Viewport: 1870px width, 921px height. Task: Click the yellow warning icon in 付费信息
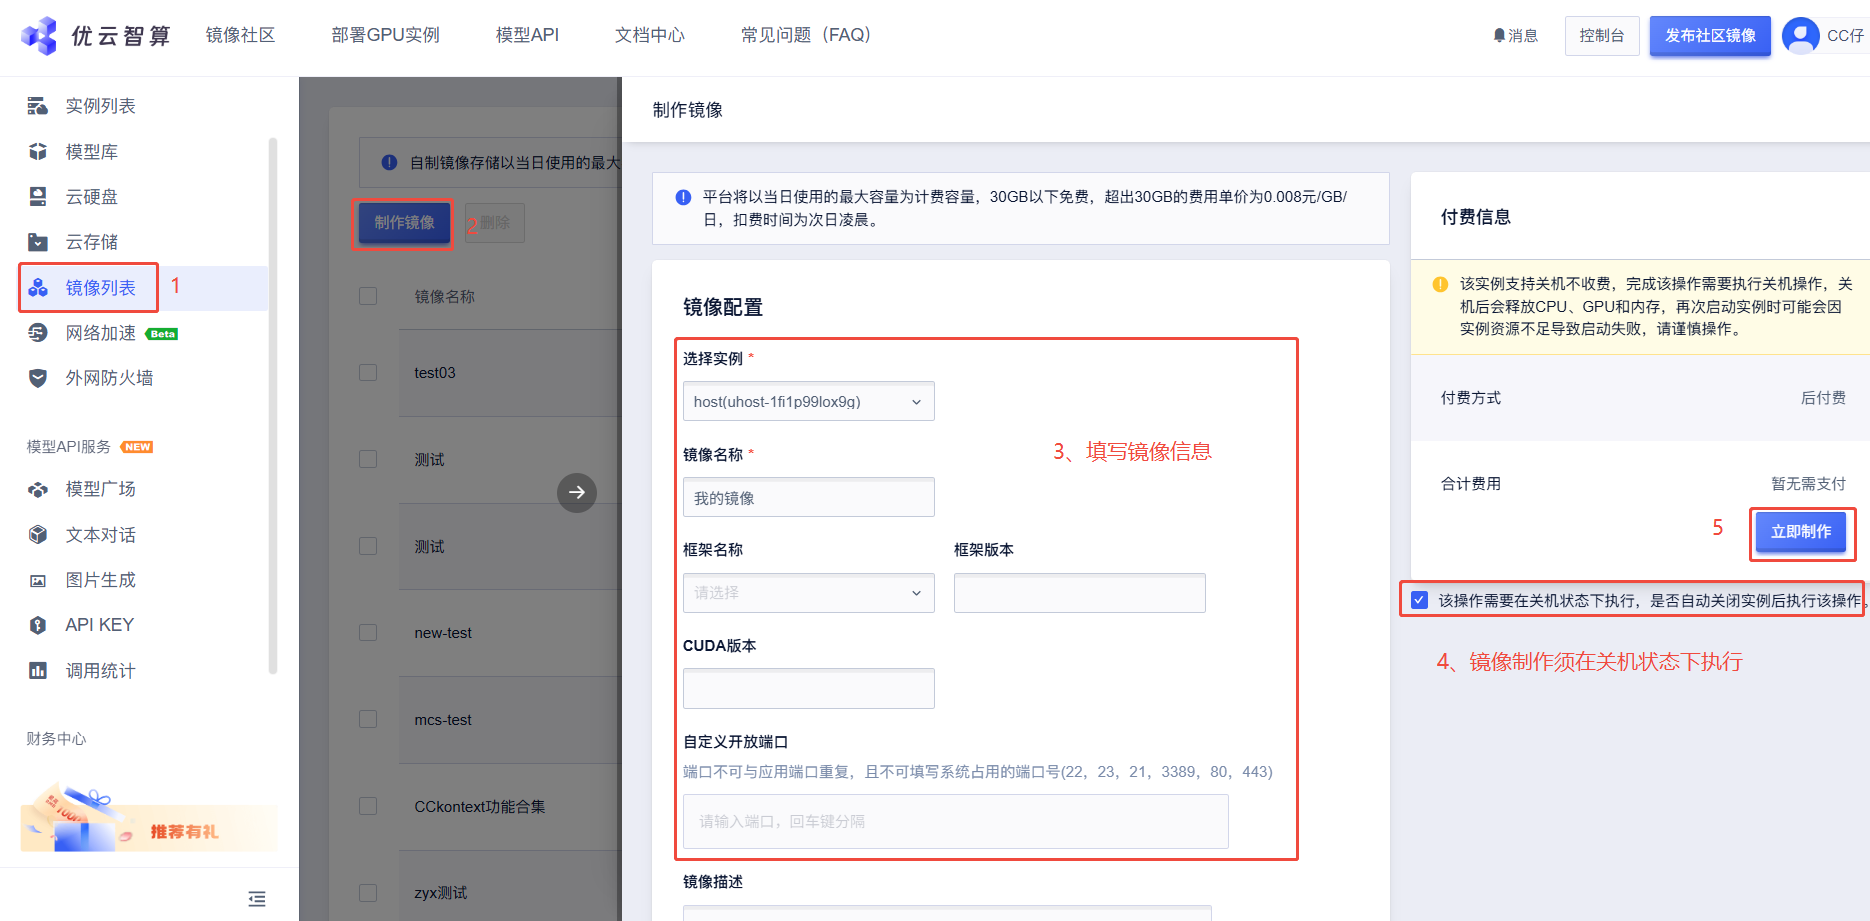coord(1440,284)
